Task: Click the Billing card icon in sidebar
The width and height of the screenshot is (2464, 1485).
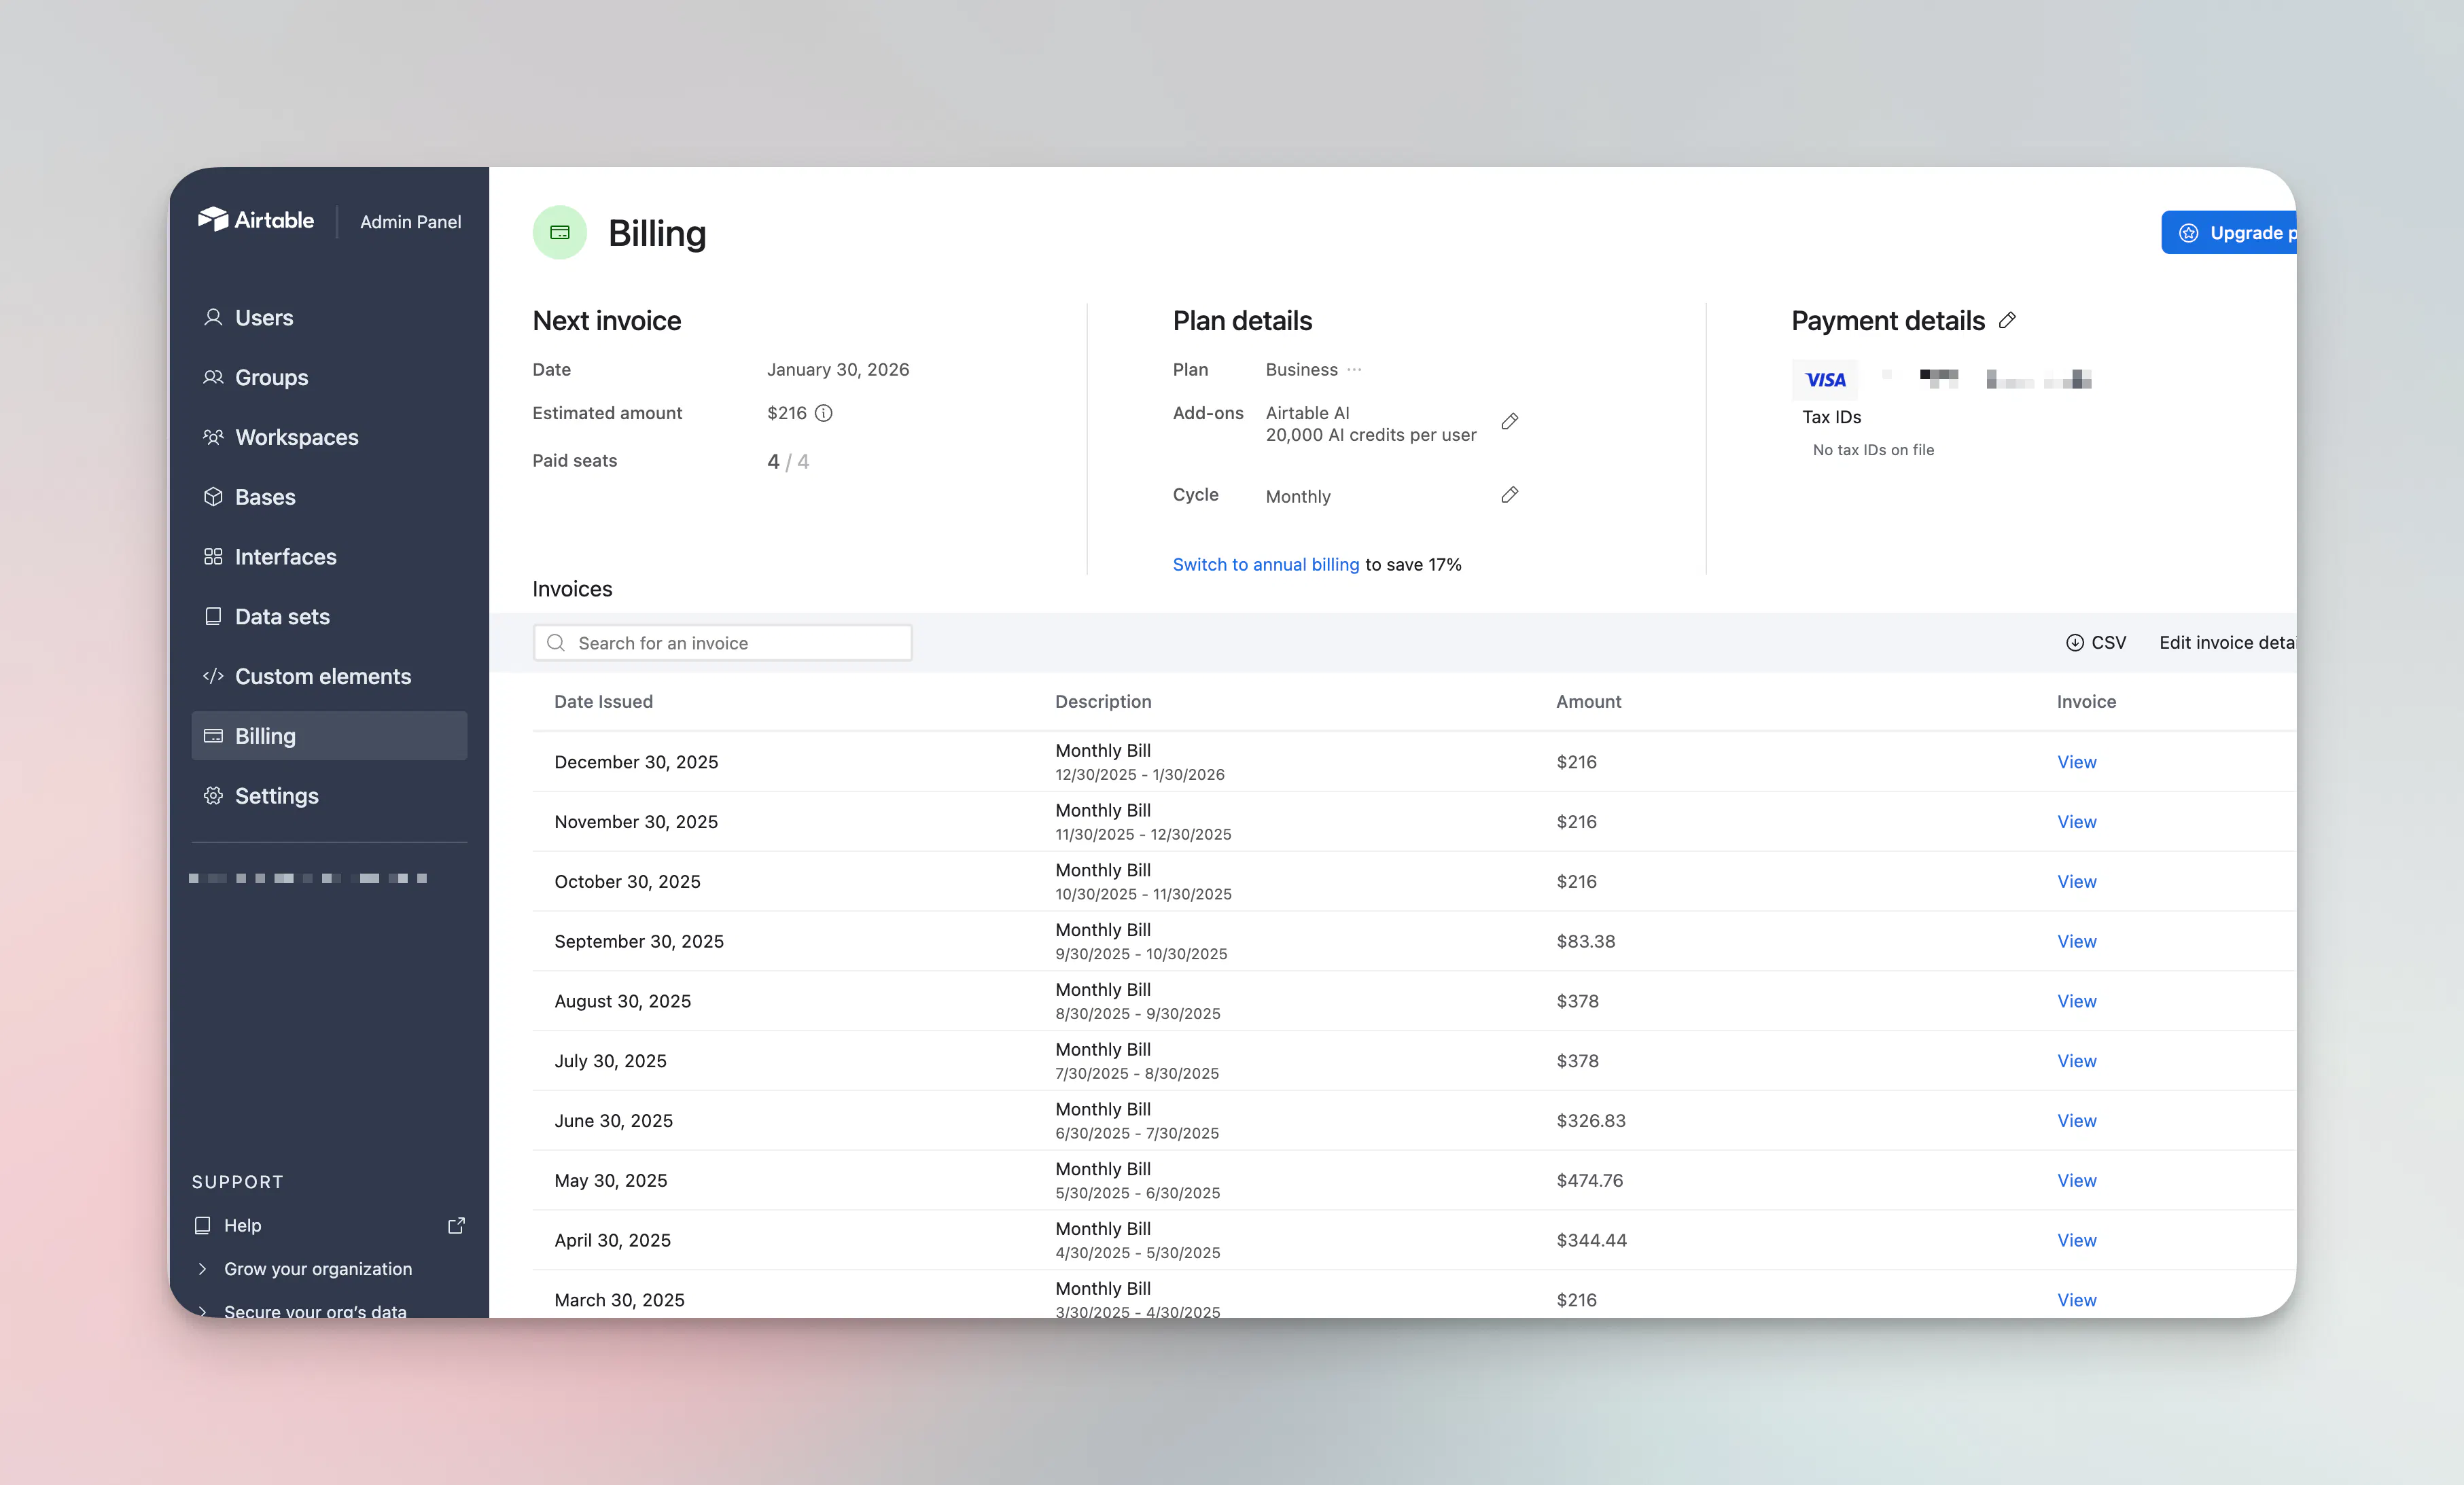Action: coord(213,736)
